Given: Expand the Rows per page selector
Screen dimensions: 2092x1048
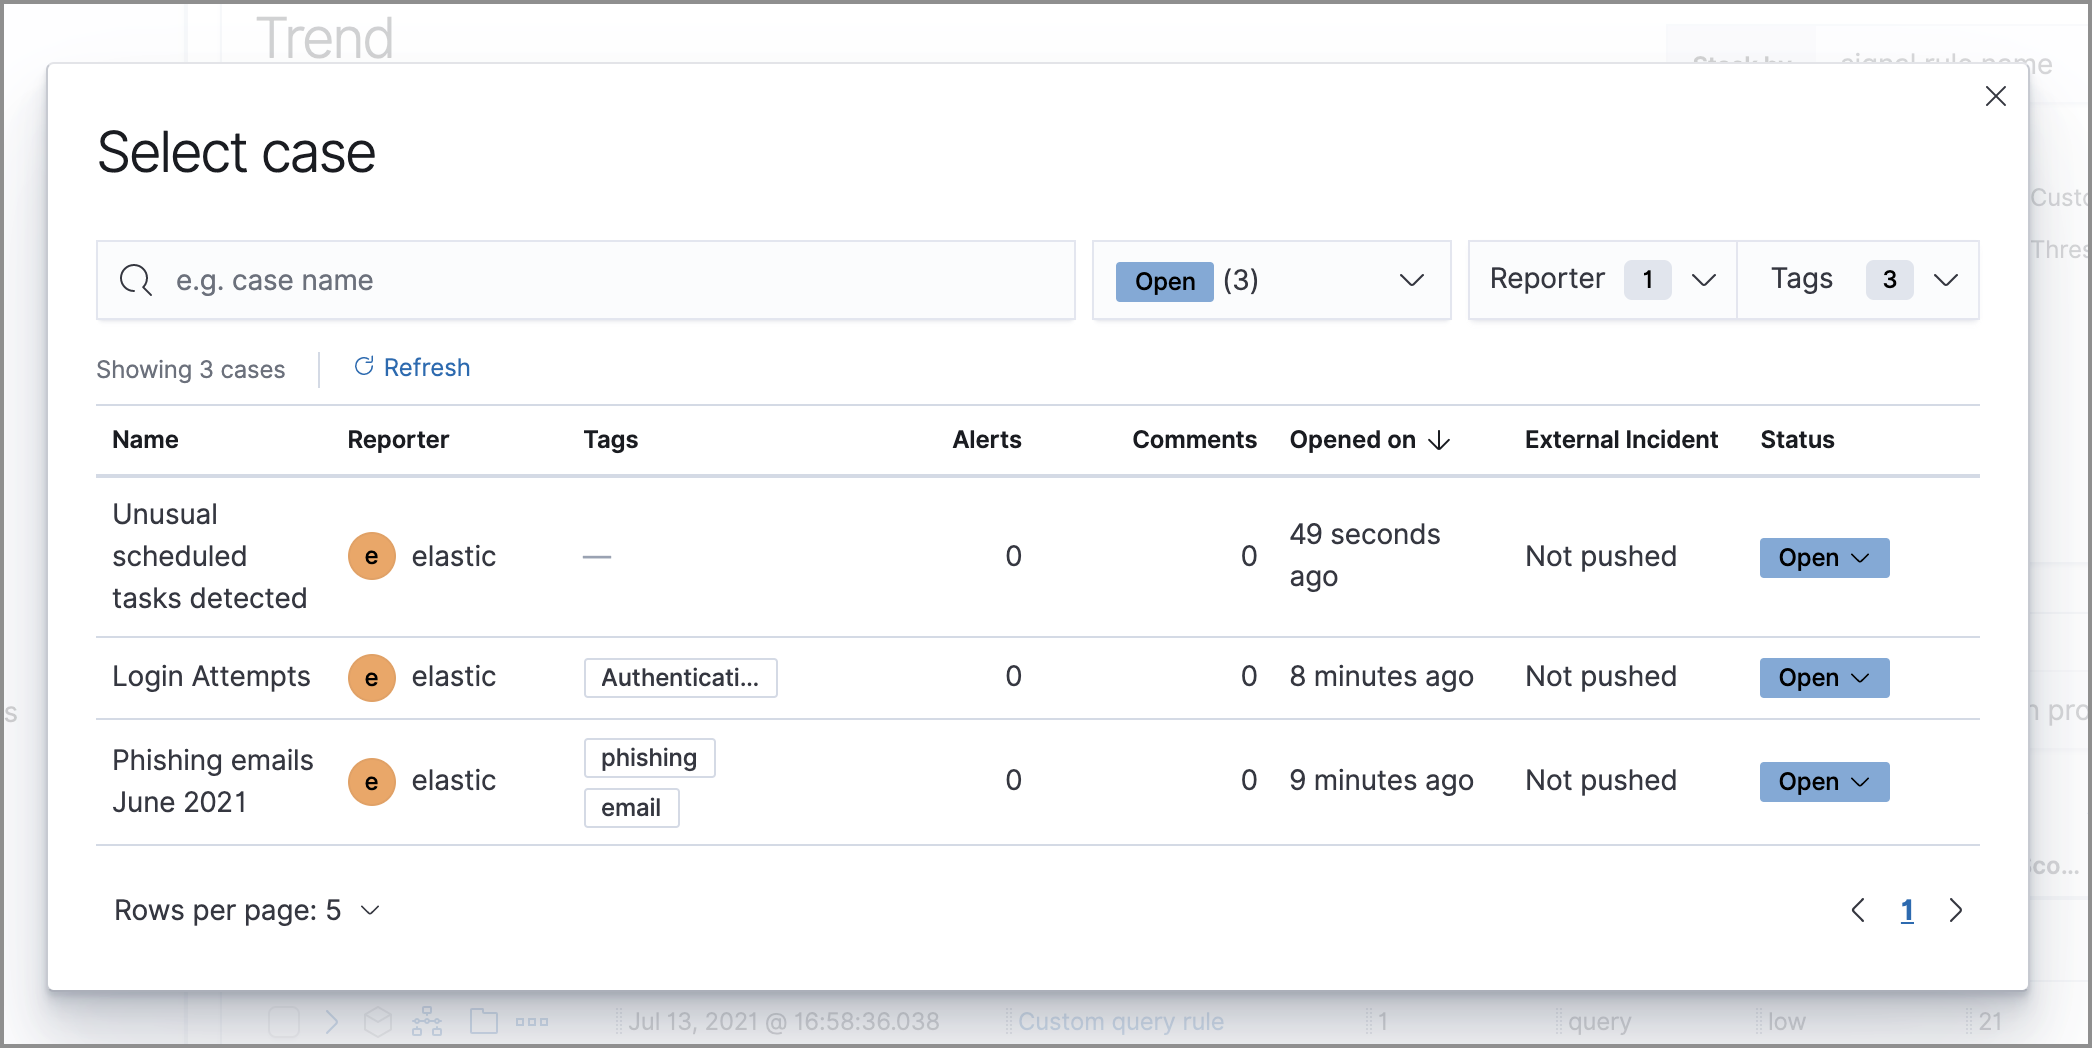Looking at the screenshot, I should coord(246,910).
